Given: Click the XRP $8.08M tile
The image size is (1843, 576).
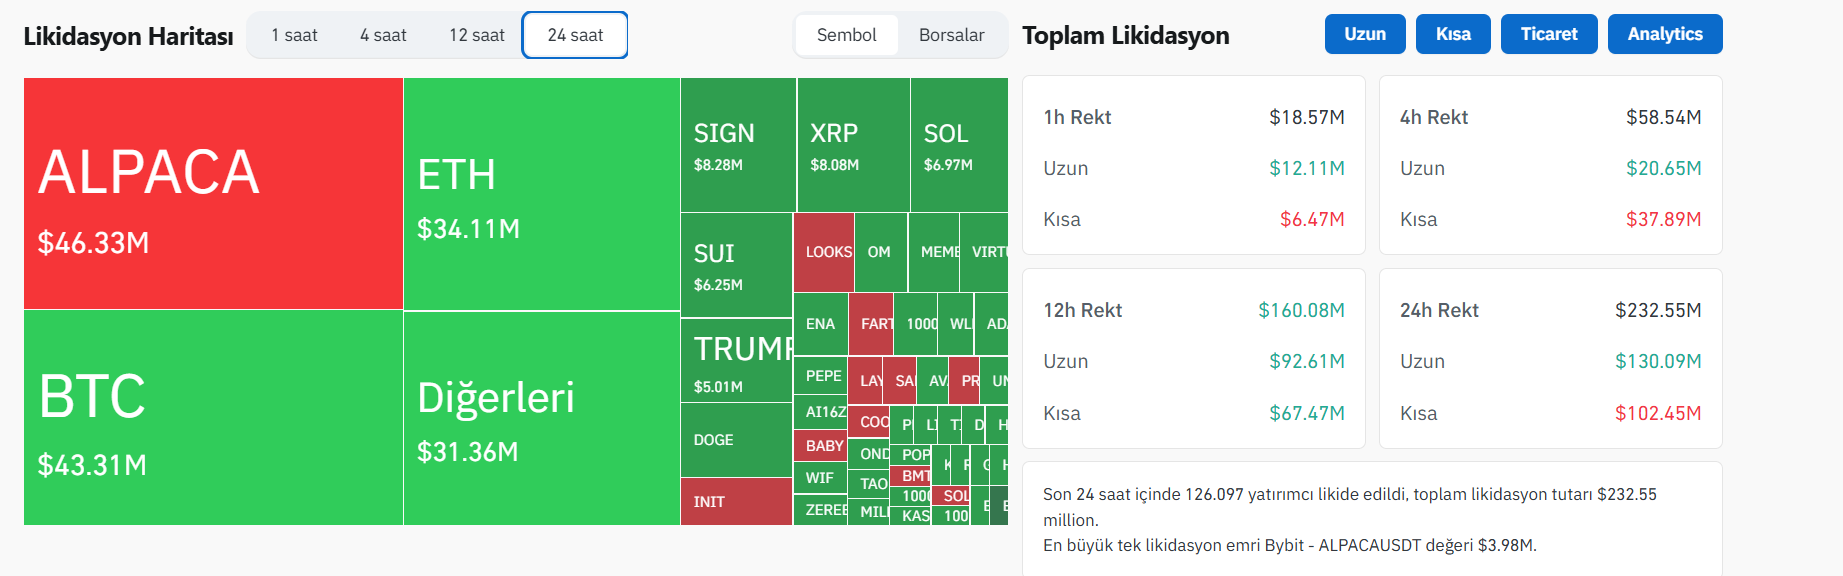Looking at the screenshot, I should tap(853, 145).
